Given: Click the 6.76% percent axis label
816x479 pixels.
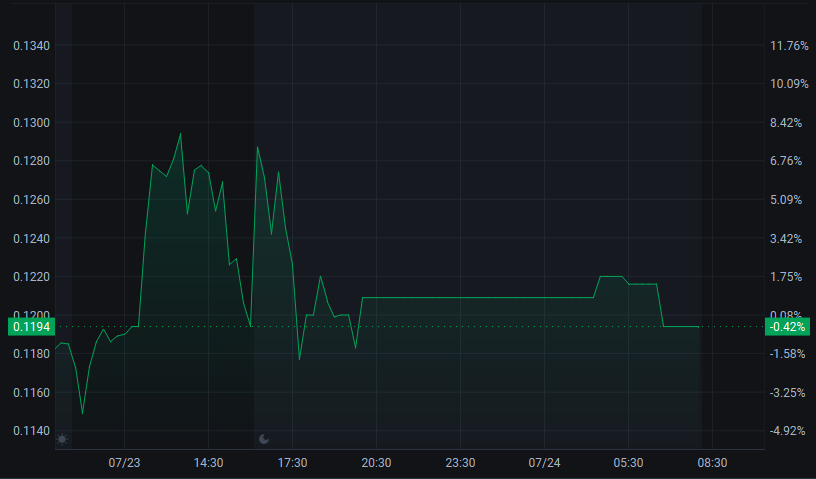Looking at the screenshot, I should coord(786,161).
